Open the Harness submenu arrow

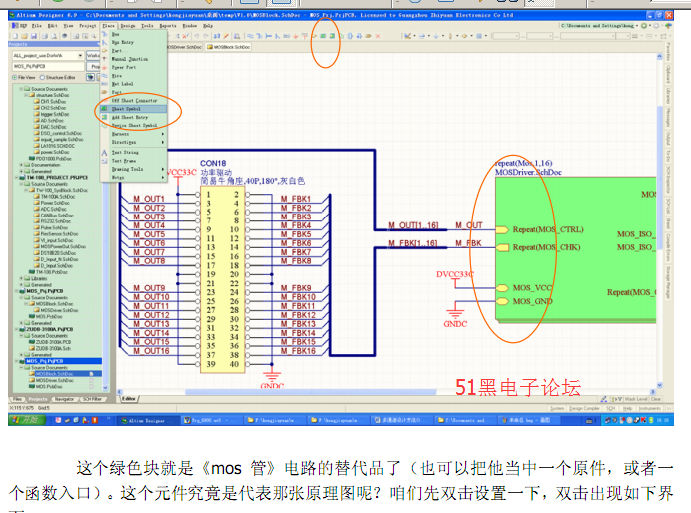point(163,134)
